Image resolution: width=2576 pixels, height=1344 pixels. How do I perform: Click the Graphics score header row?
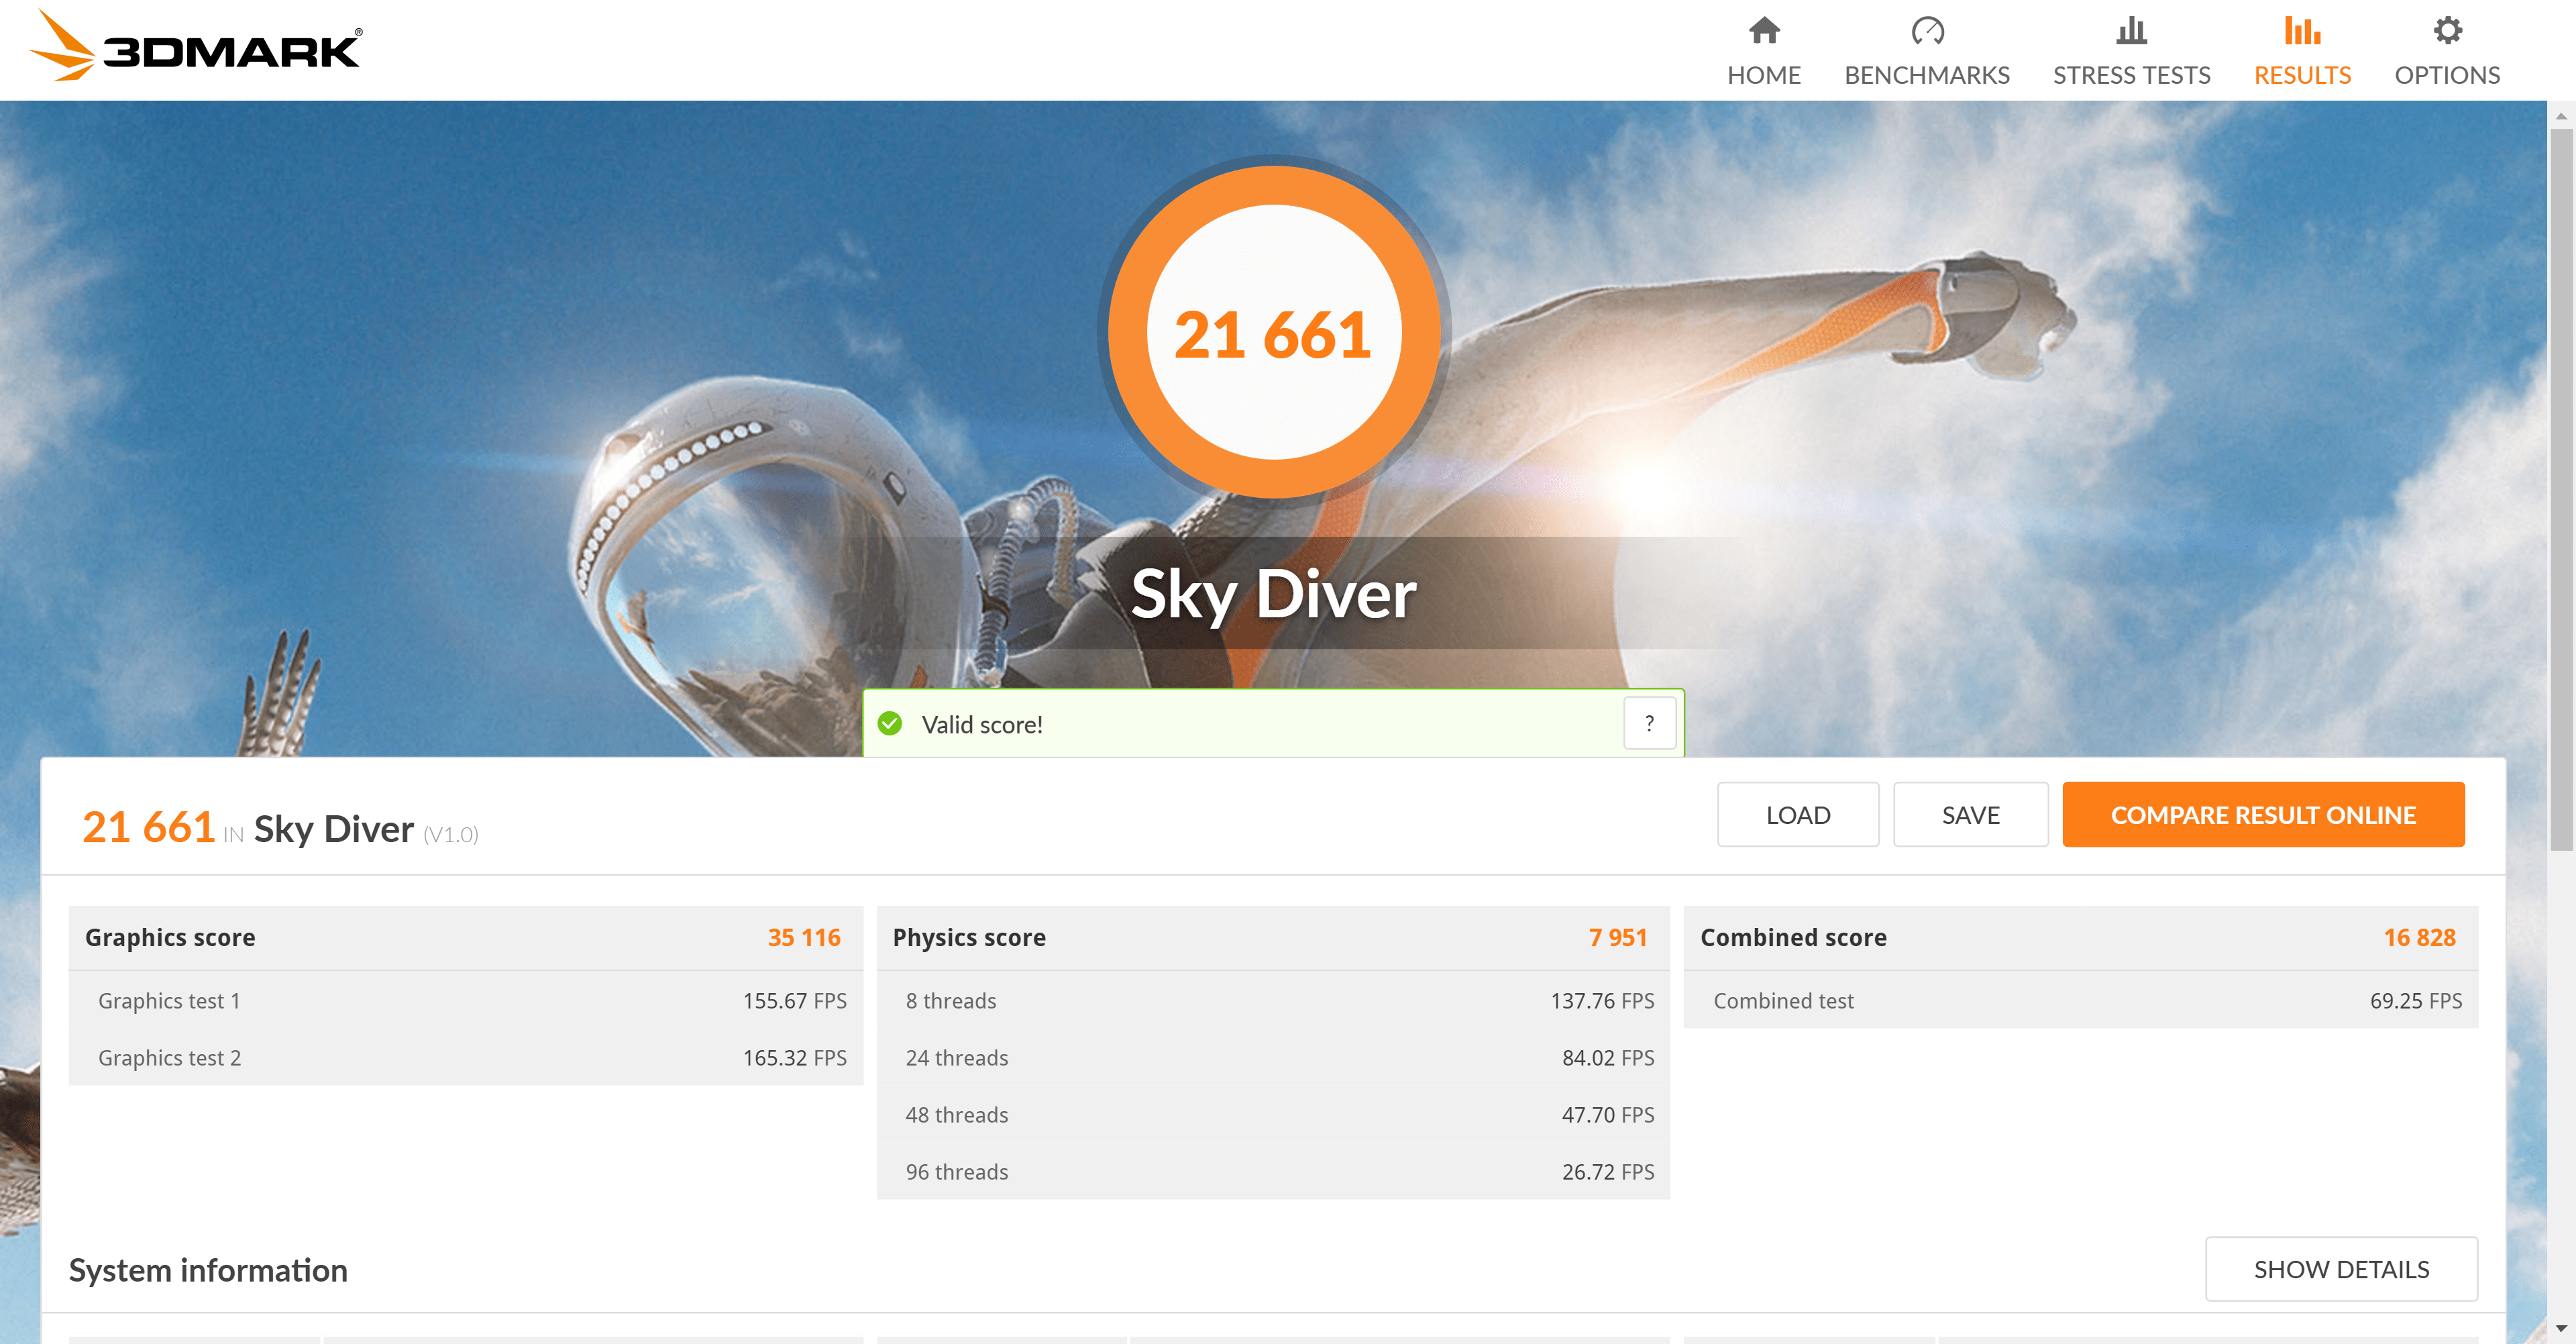tap(465, 937)
